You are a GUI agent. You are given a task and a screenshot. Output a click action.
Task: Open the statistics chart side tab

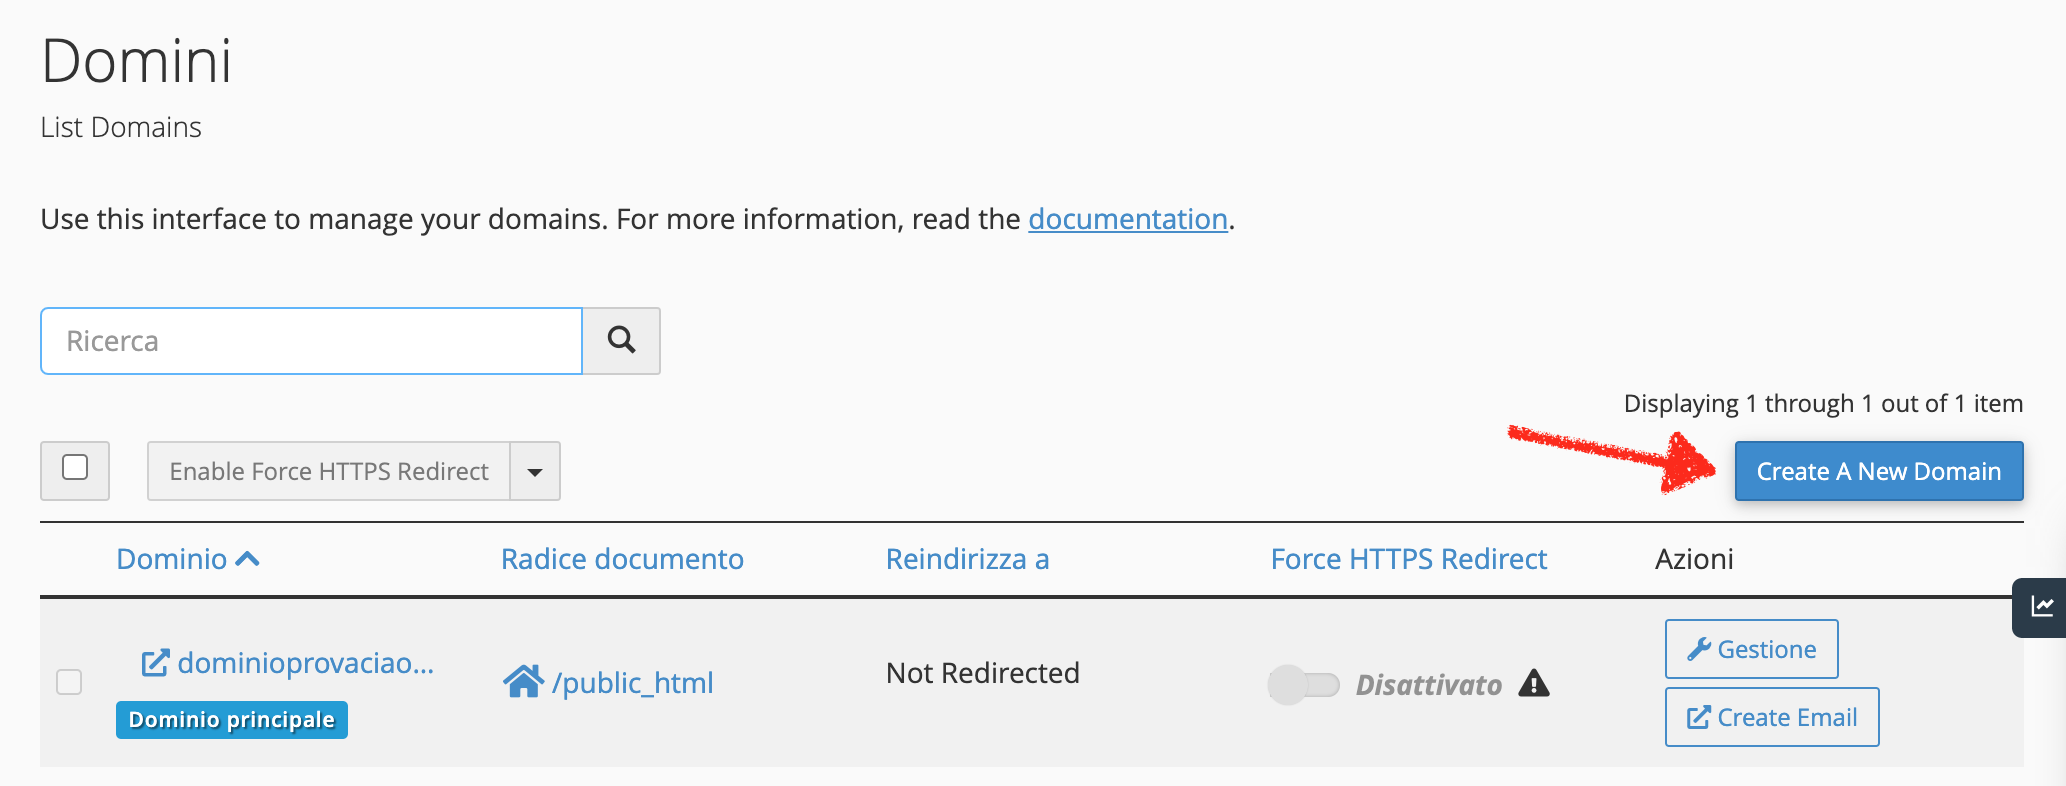[2040, 607]
